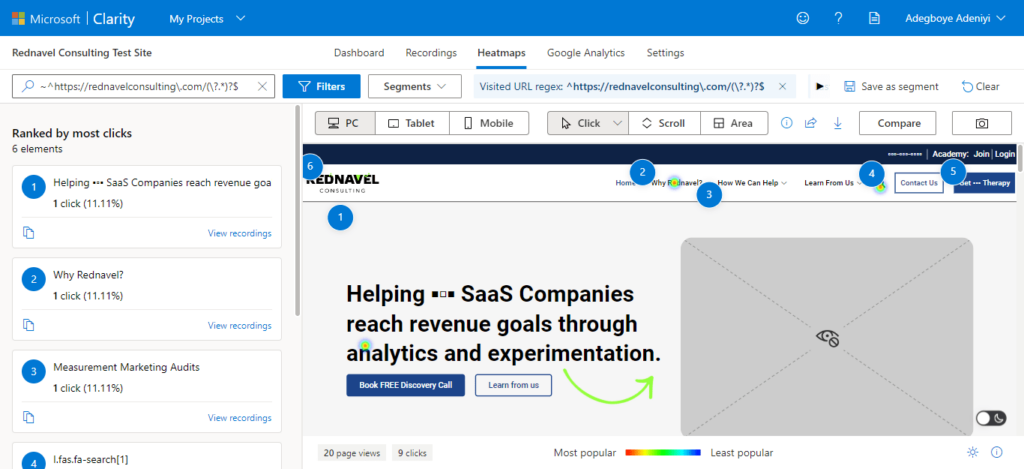Click Home in the site navigation
This screenshot has height=469, width=1024.
pos(625,183)
